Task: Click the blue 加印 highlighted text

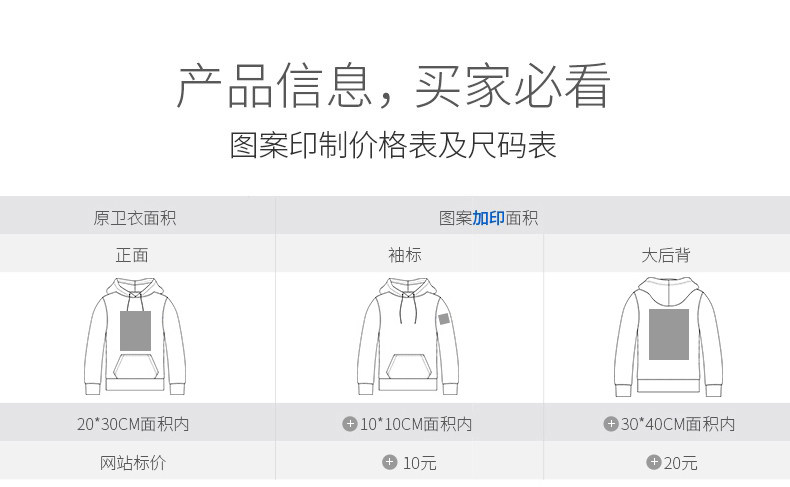Action: (x=488, y=218)
